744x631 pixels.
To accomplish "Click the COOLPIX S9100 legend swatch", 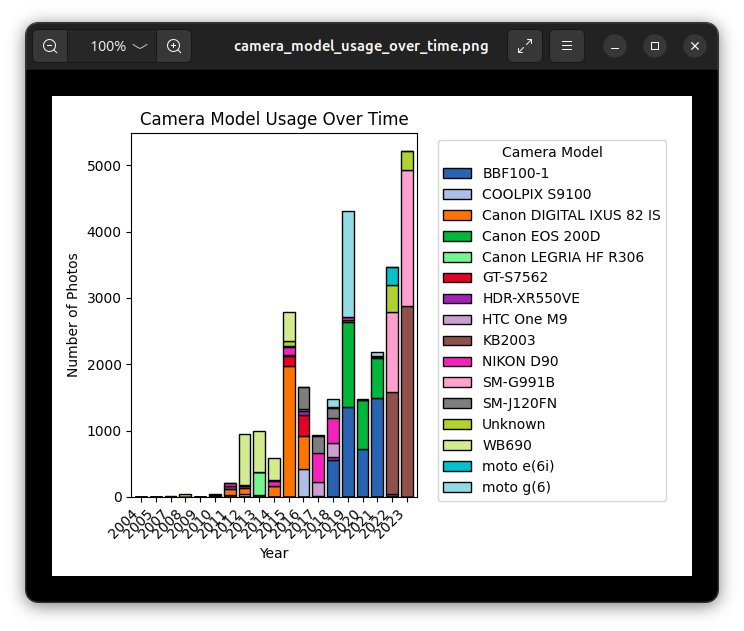I will point(457,195).
